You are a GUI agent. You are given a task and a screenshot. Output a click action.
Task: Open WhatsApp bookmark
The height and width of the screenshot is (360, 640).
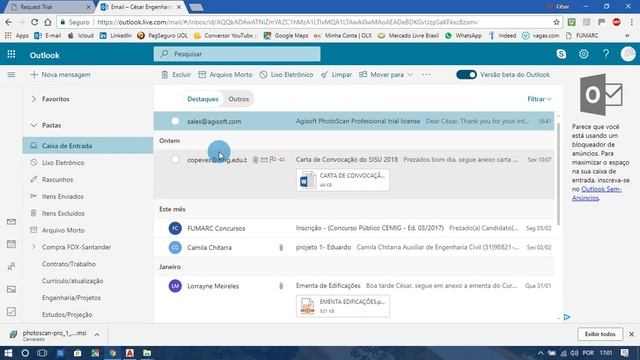(463, 36)
